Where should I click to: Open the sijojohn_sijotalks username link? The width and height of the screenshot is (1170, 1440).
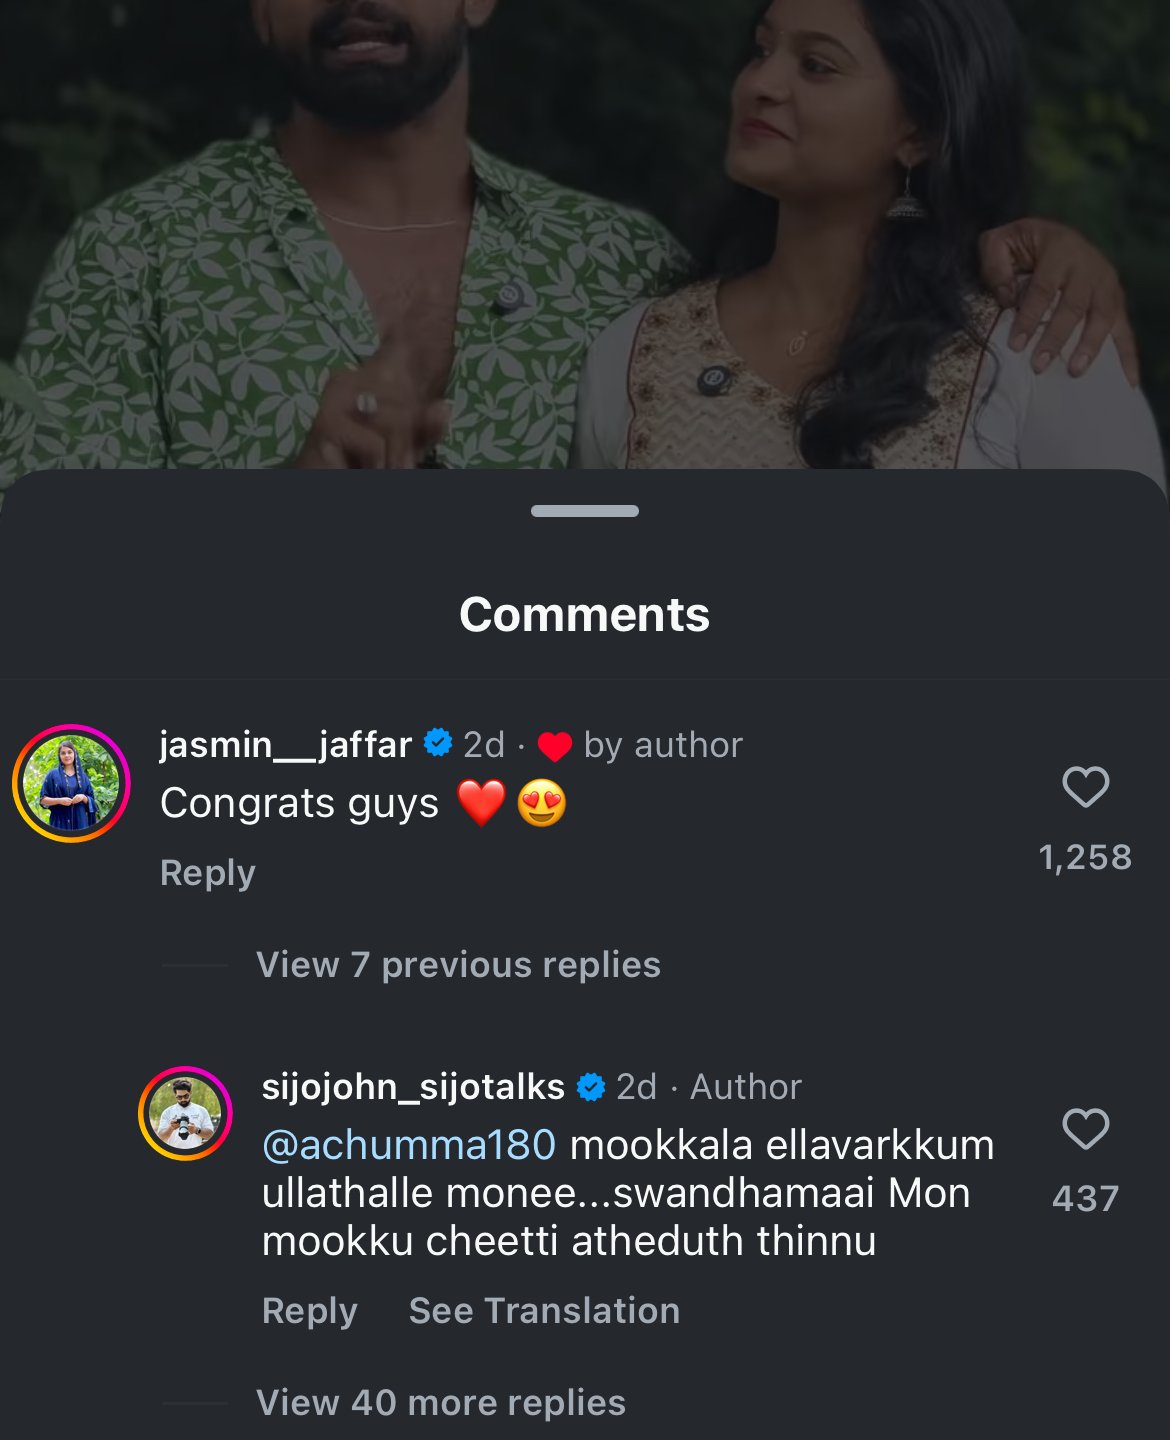click(413, 1087)
